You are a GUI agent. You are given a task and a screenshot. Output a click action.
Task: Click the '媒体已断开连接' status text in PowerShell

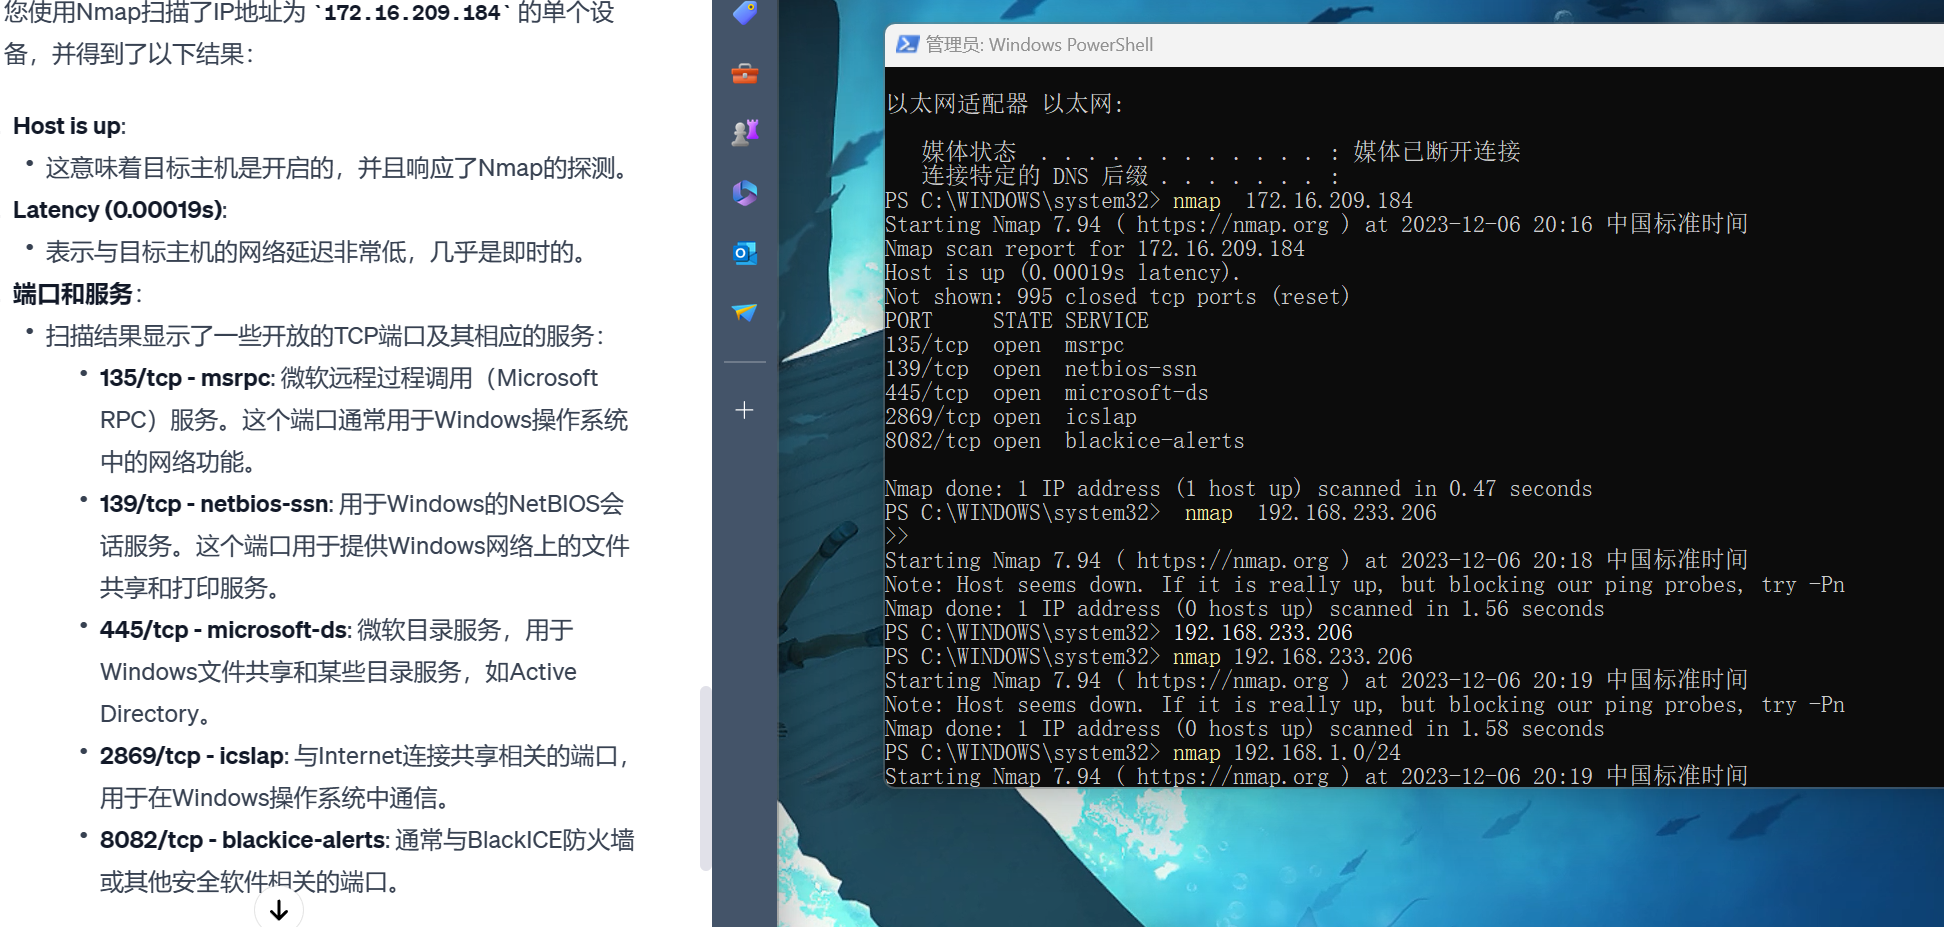coord(1436,152)
